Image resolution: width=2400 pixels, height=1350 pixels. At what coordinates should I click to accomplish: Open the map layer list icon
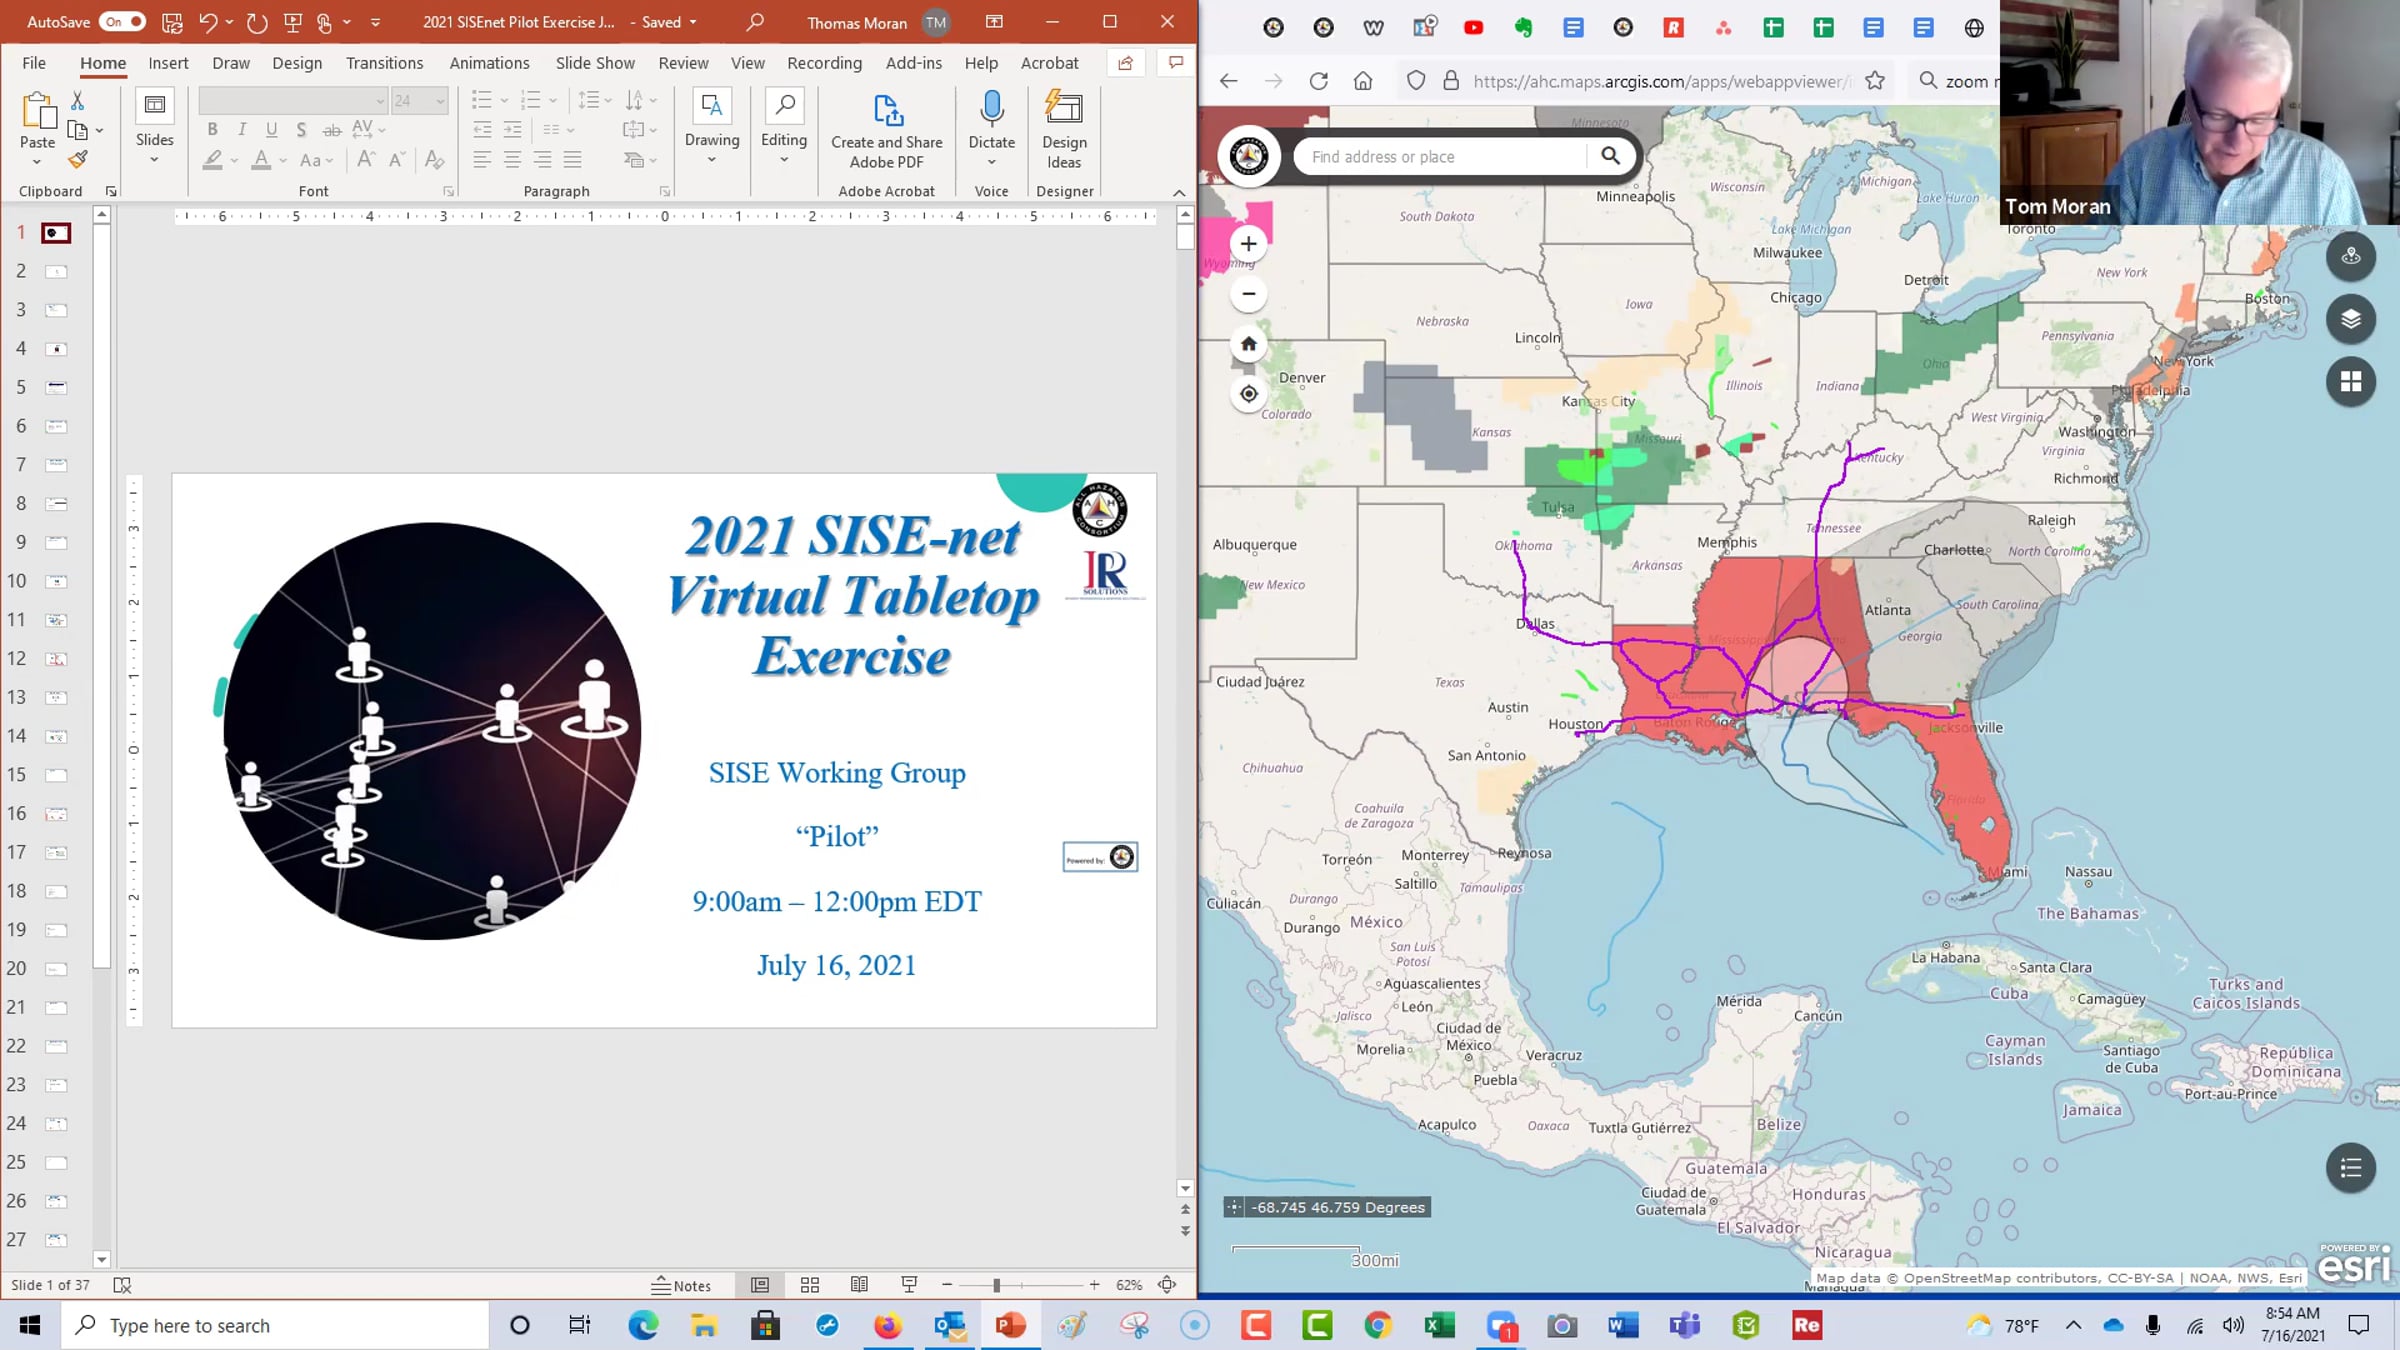pos(2350,318)
